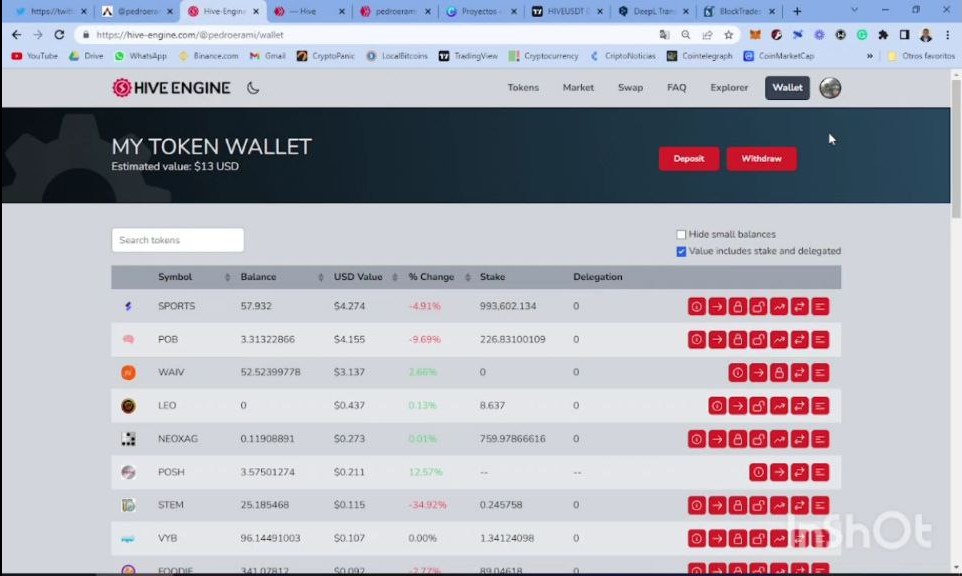Open token info for VYB

[696, 538]
